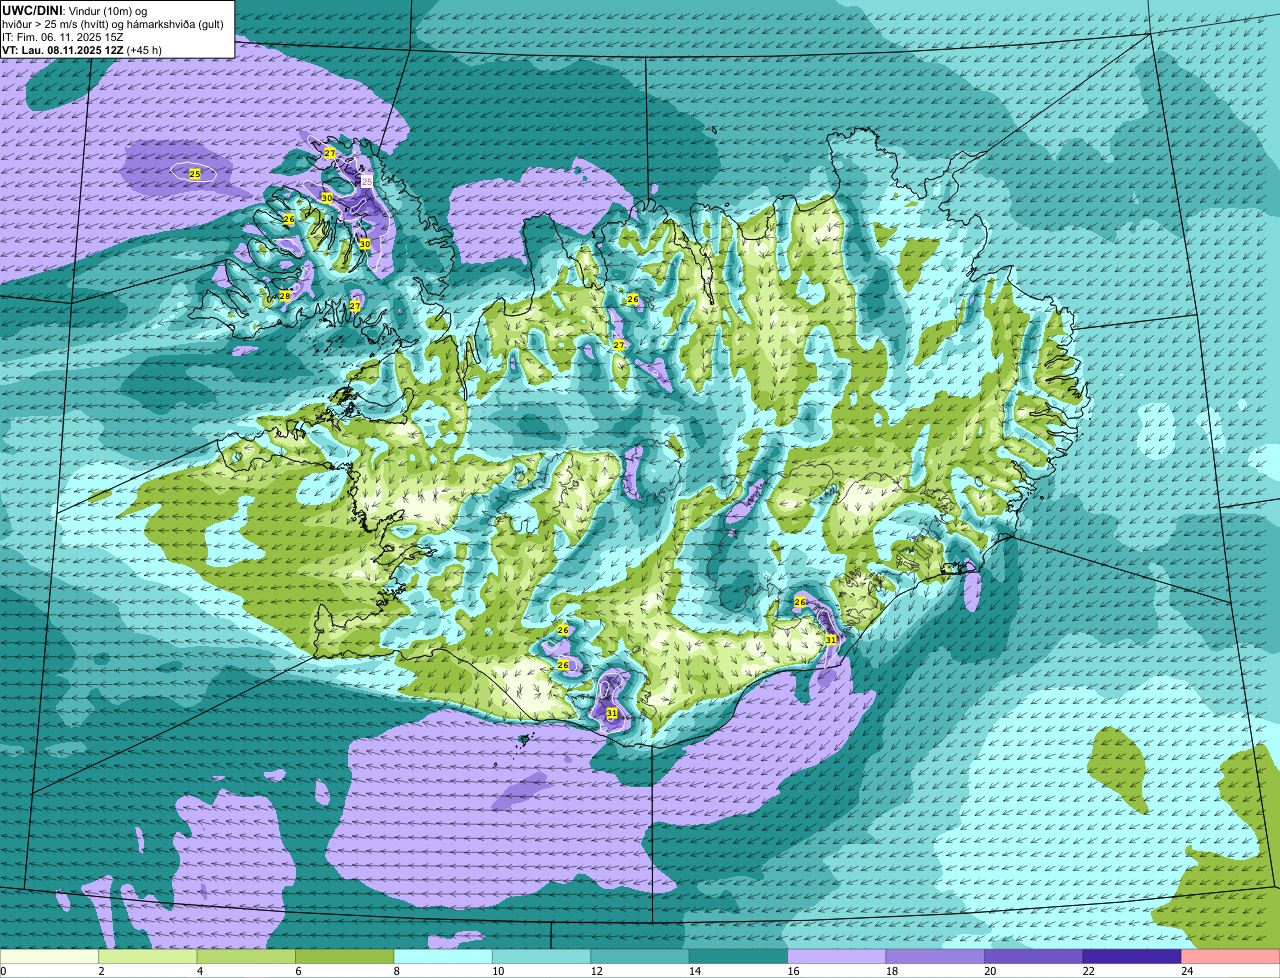Click the white-boxed "25" label in Westfjords
This screenshot has width=1280, height=978.
pos(366,181)
